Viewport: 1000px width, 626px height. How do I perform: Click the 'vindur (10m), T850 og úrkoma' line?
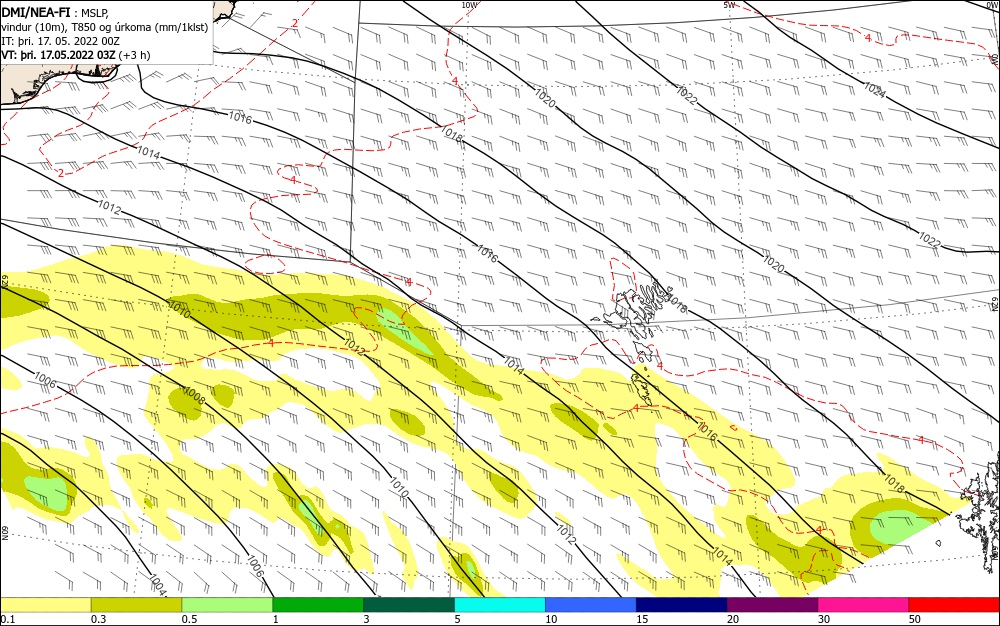click(x=105, y=27)
